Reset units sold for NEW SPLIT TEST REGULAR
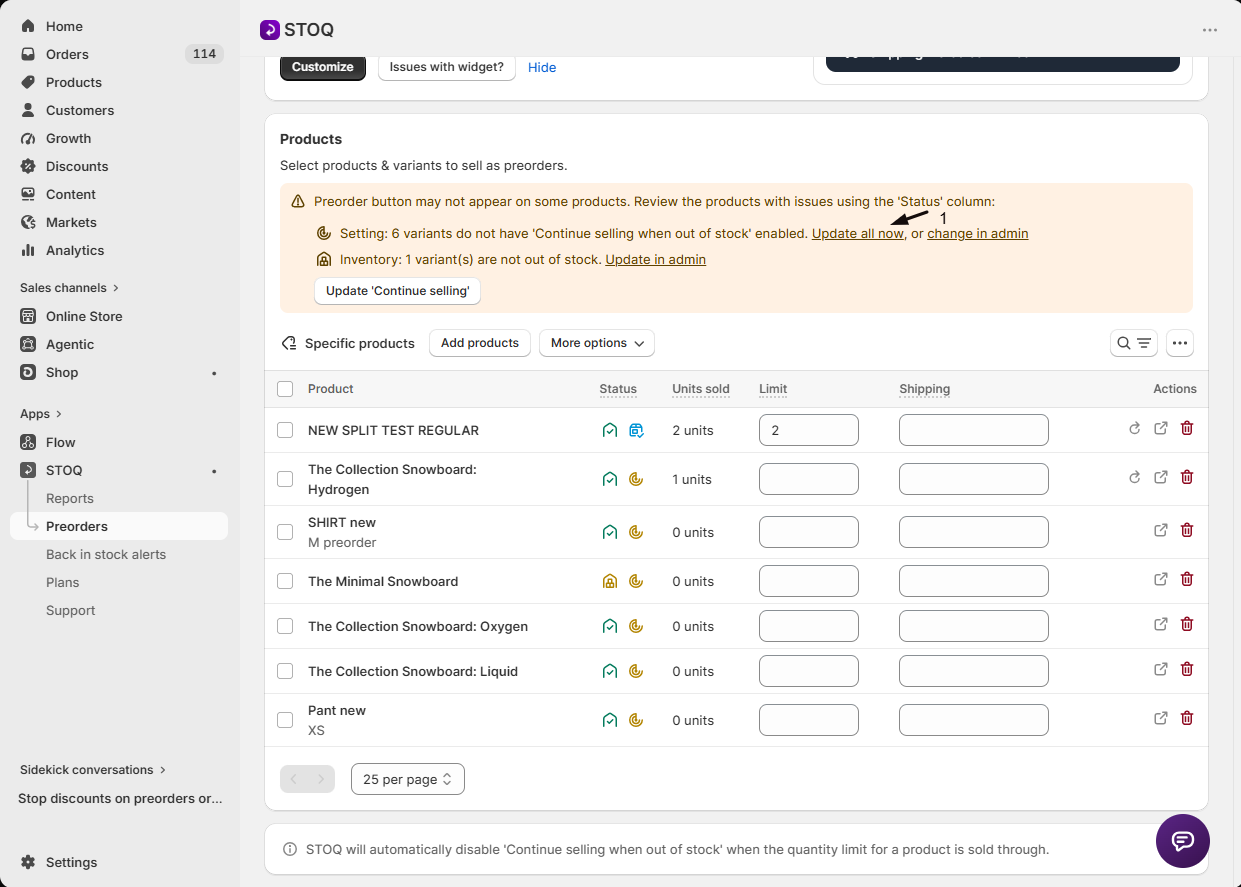Viewport: 1241px width, 887px height. (x=1134, y=428)
